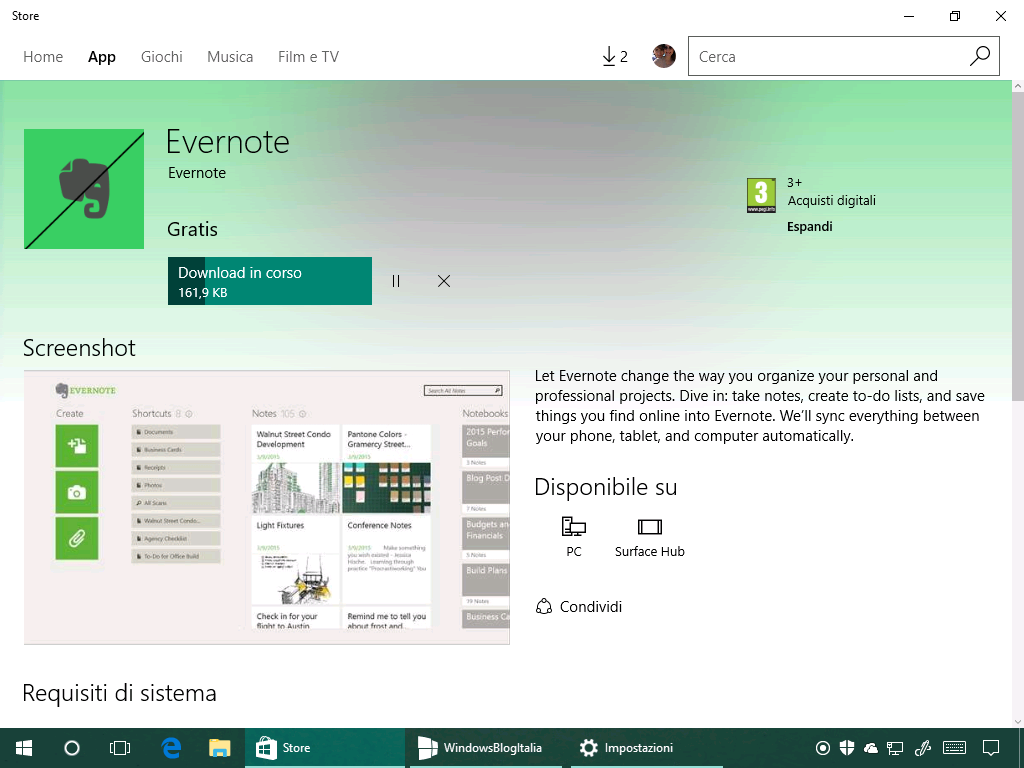
Task: Open the downloads queue showing 2
Action: click(615, 57)
